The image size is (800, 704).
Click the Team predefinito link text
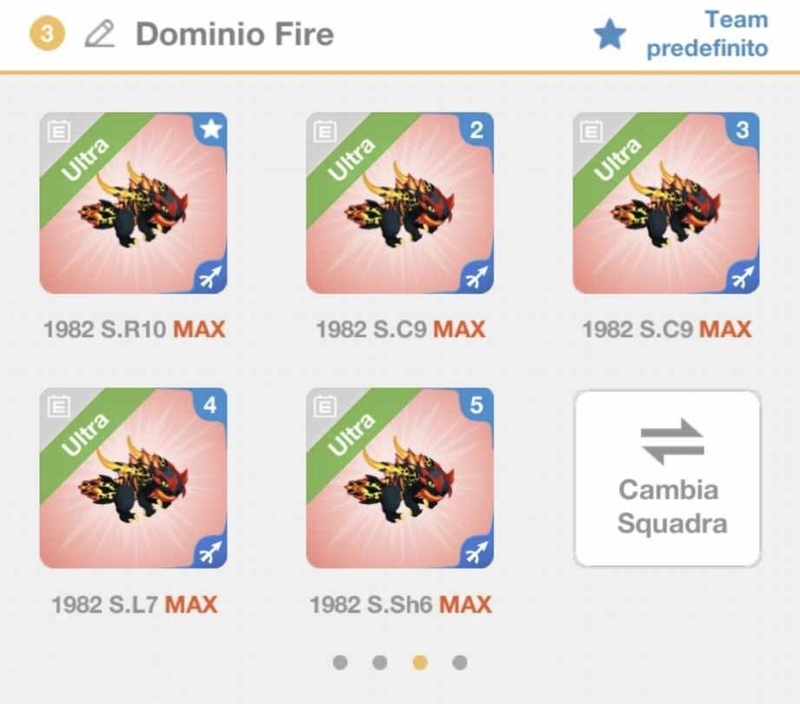[x=708, y=34]
